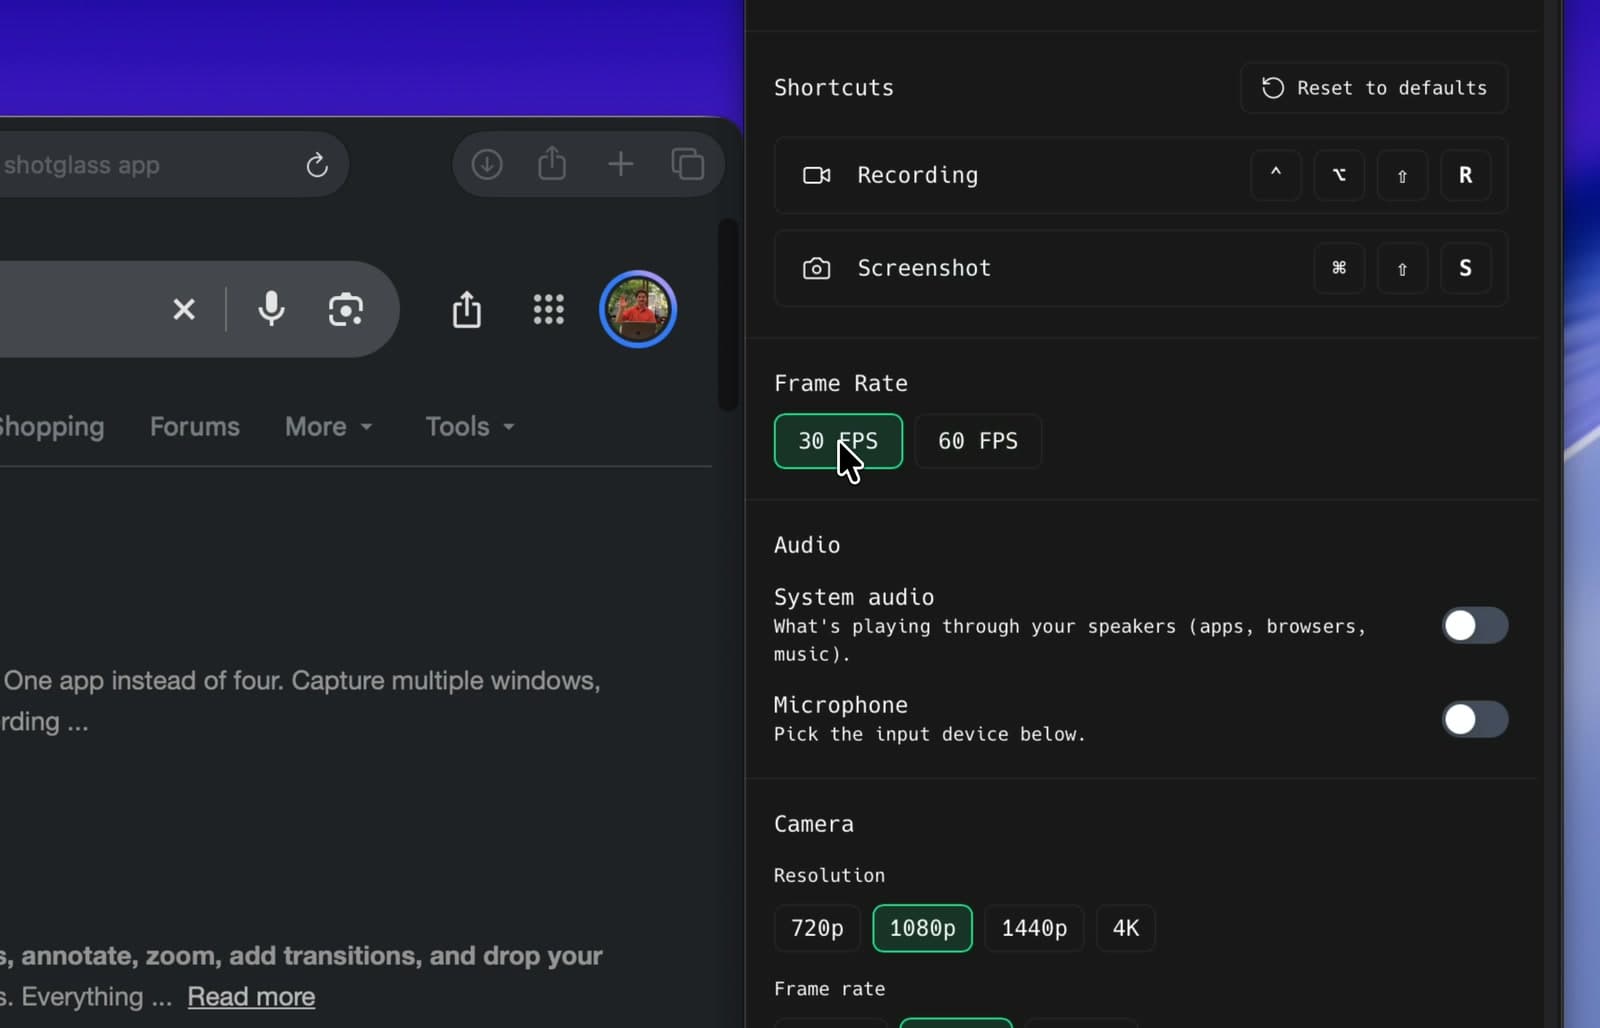Click the Recording shortcut row label
The height and width of the screenshot is (1028, 1600).
pos(918,175)
